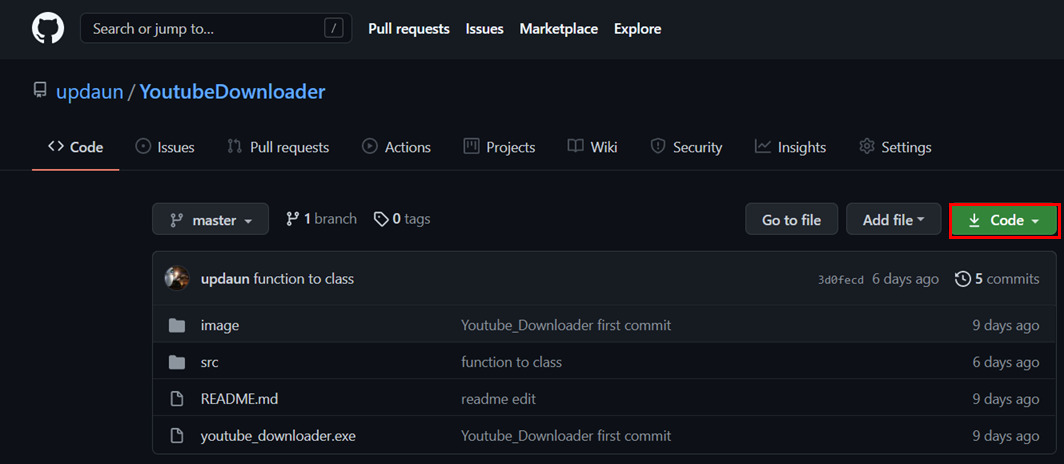Switch to the Security tab
Viewport: 1064px width, 464px height.
coord(686,147)
